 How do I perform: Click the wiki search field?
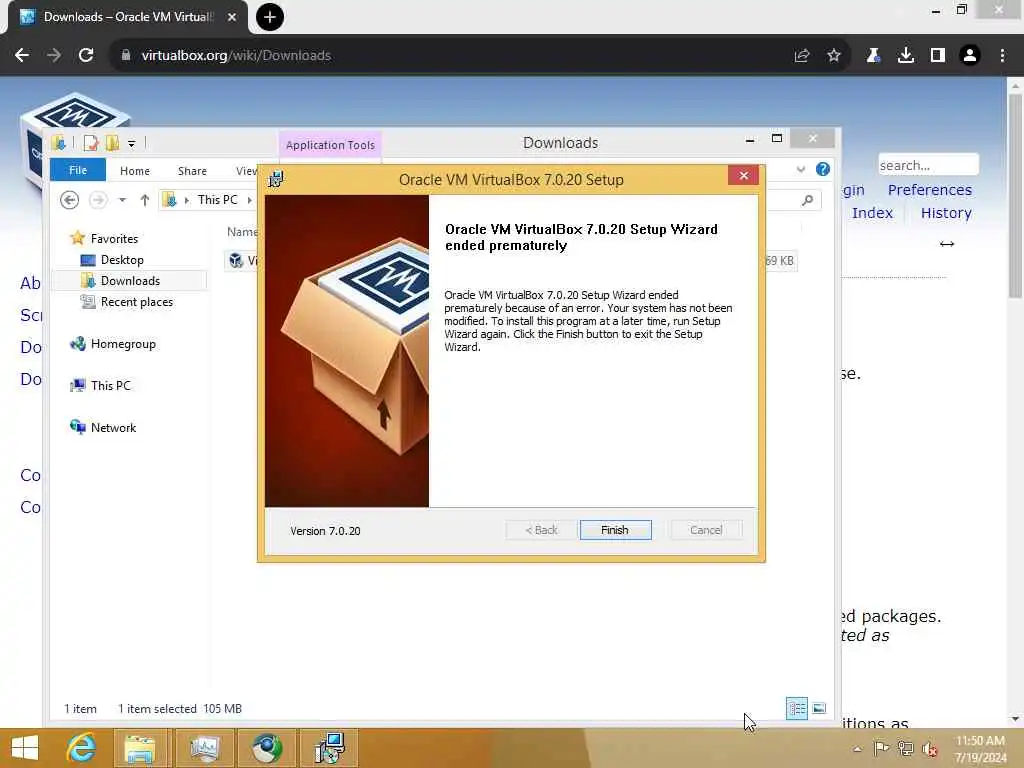click(x=928, y=165)
